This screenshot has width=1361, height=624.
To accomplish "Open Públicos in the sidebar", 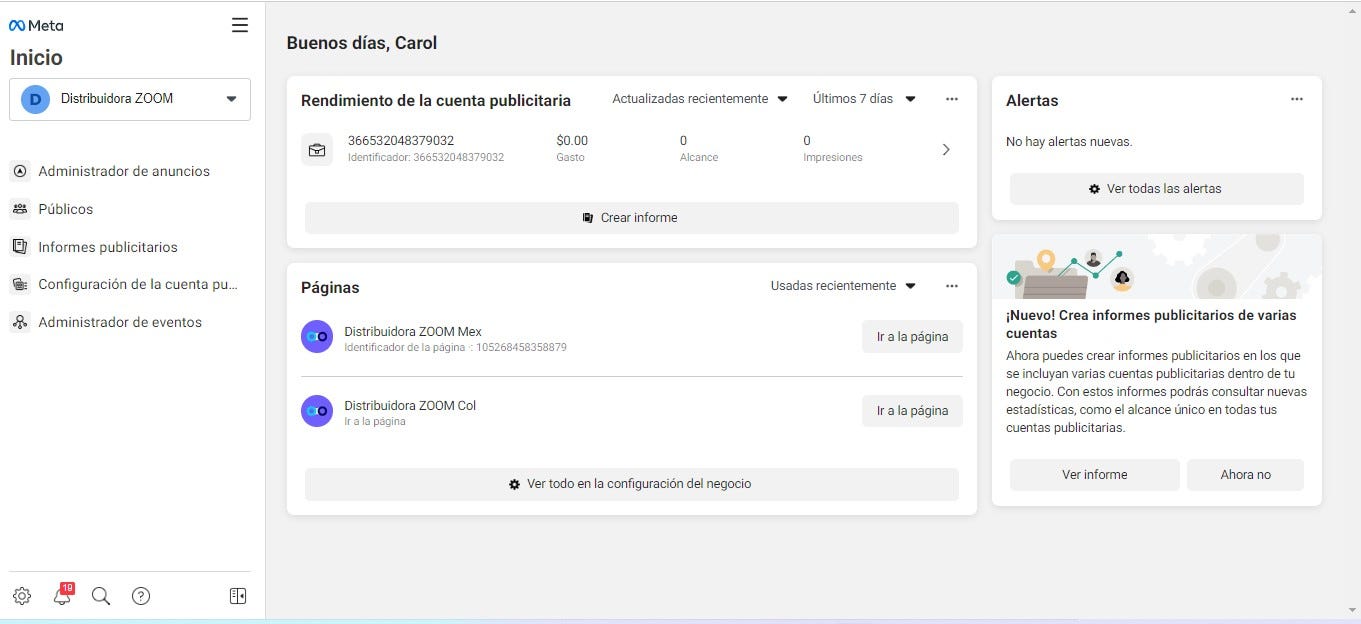I will 66,209.
